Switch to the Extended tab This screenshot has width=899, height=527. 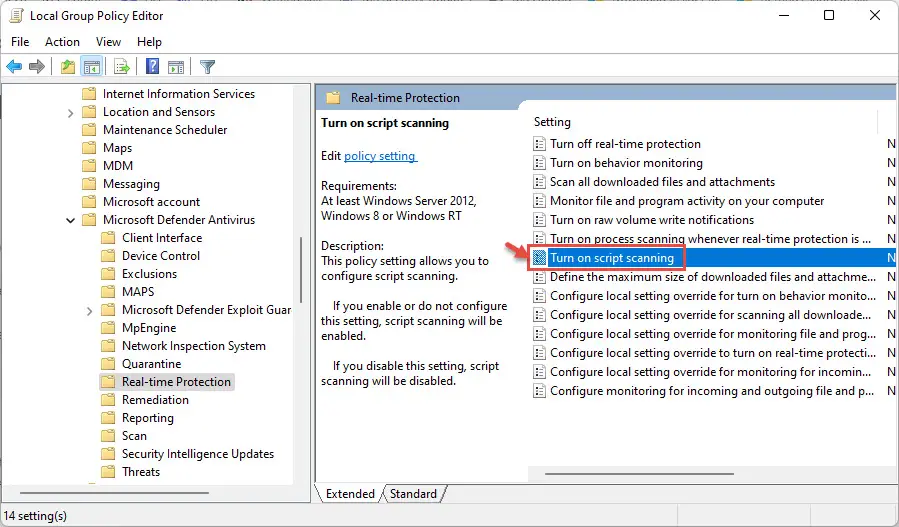pyautogui.click(x=350, y=494)
